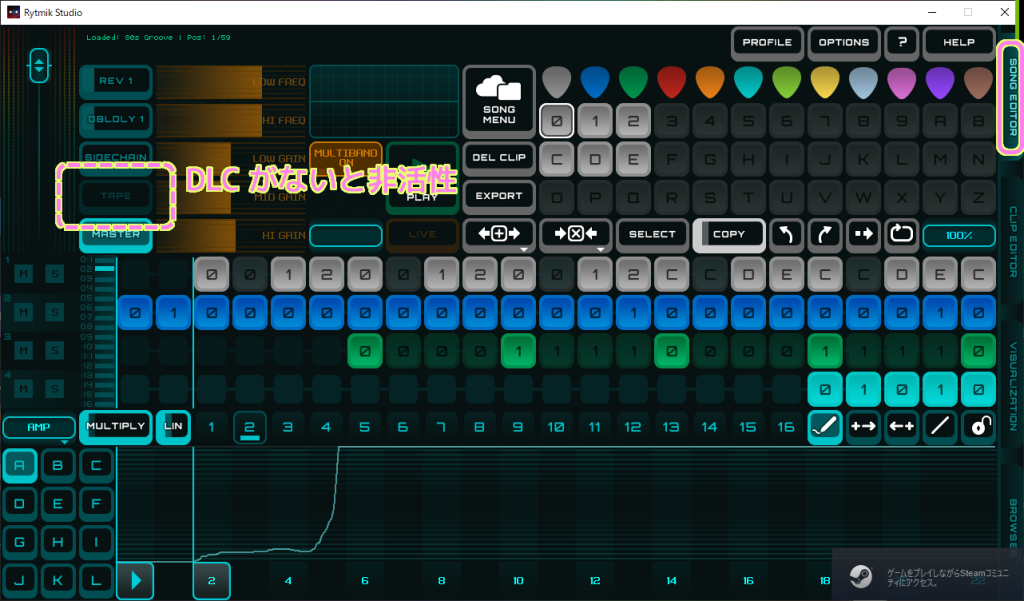Select the red guitar pick
Screen dimensions: 1024x601
click(x=671, y=82)
